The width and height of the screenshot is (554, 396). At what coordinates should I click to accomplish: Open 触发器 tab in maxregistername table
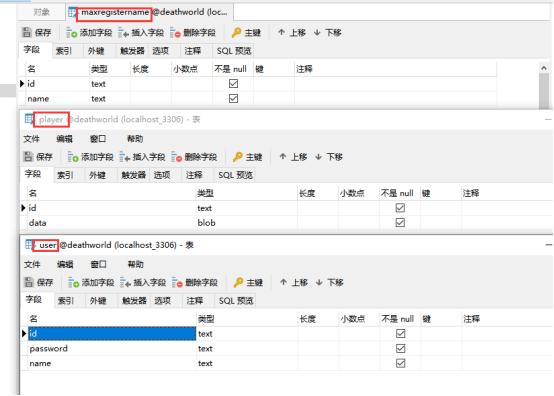(132, 51)
